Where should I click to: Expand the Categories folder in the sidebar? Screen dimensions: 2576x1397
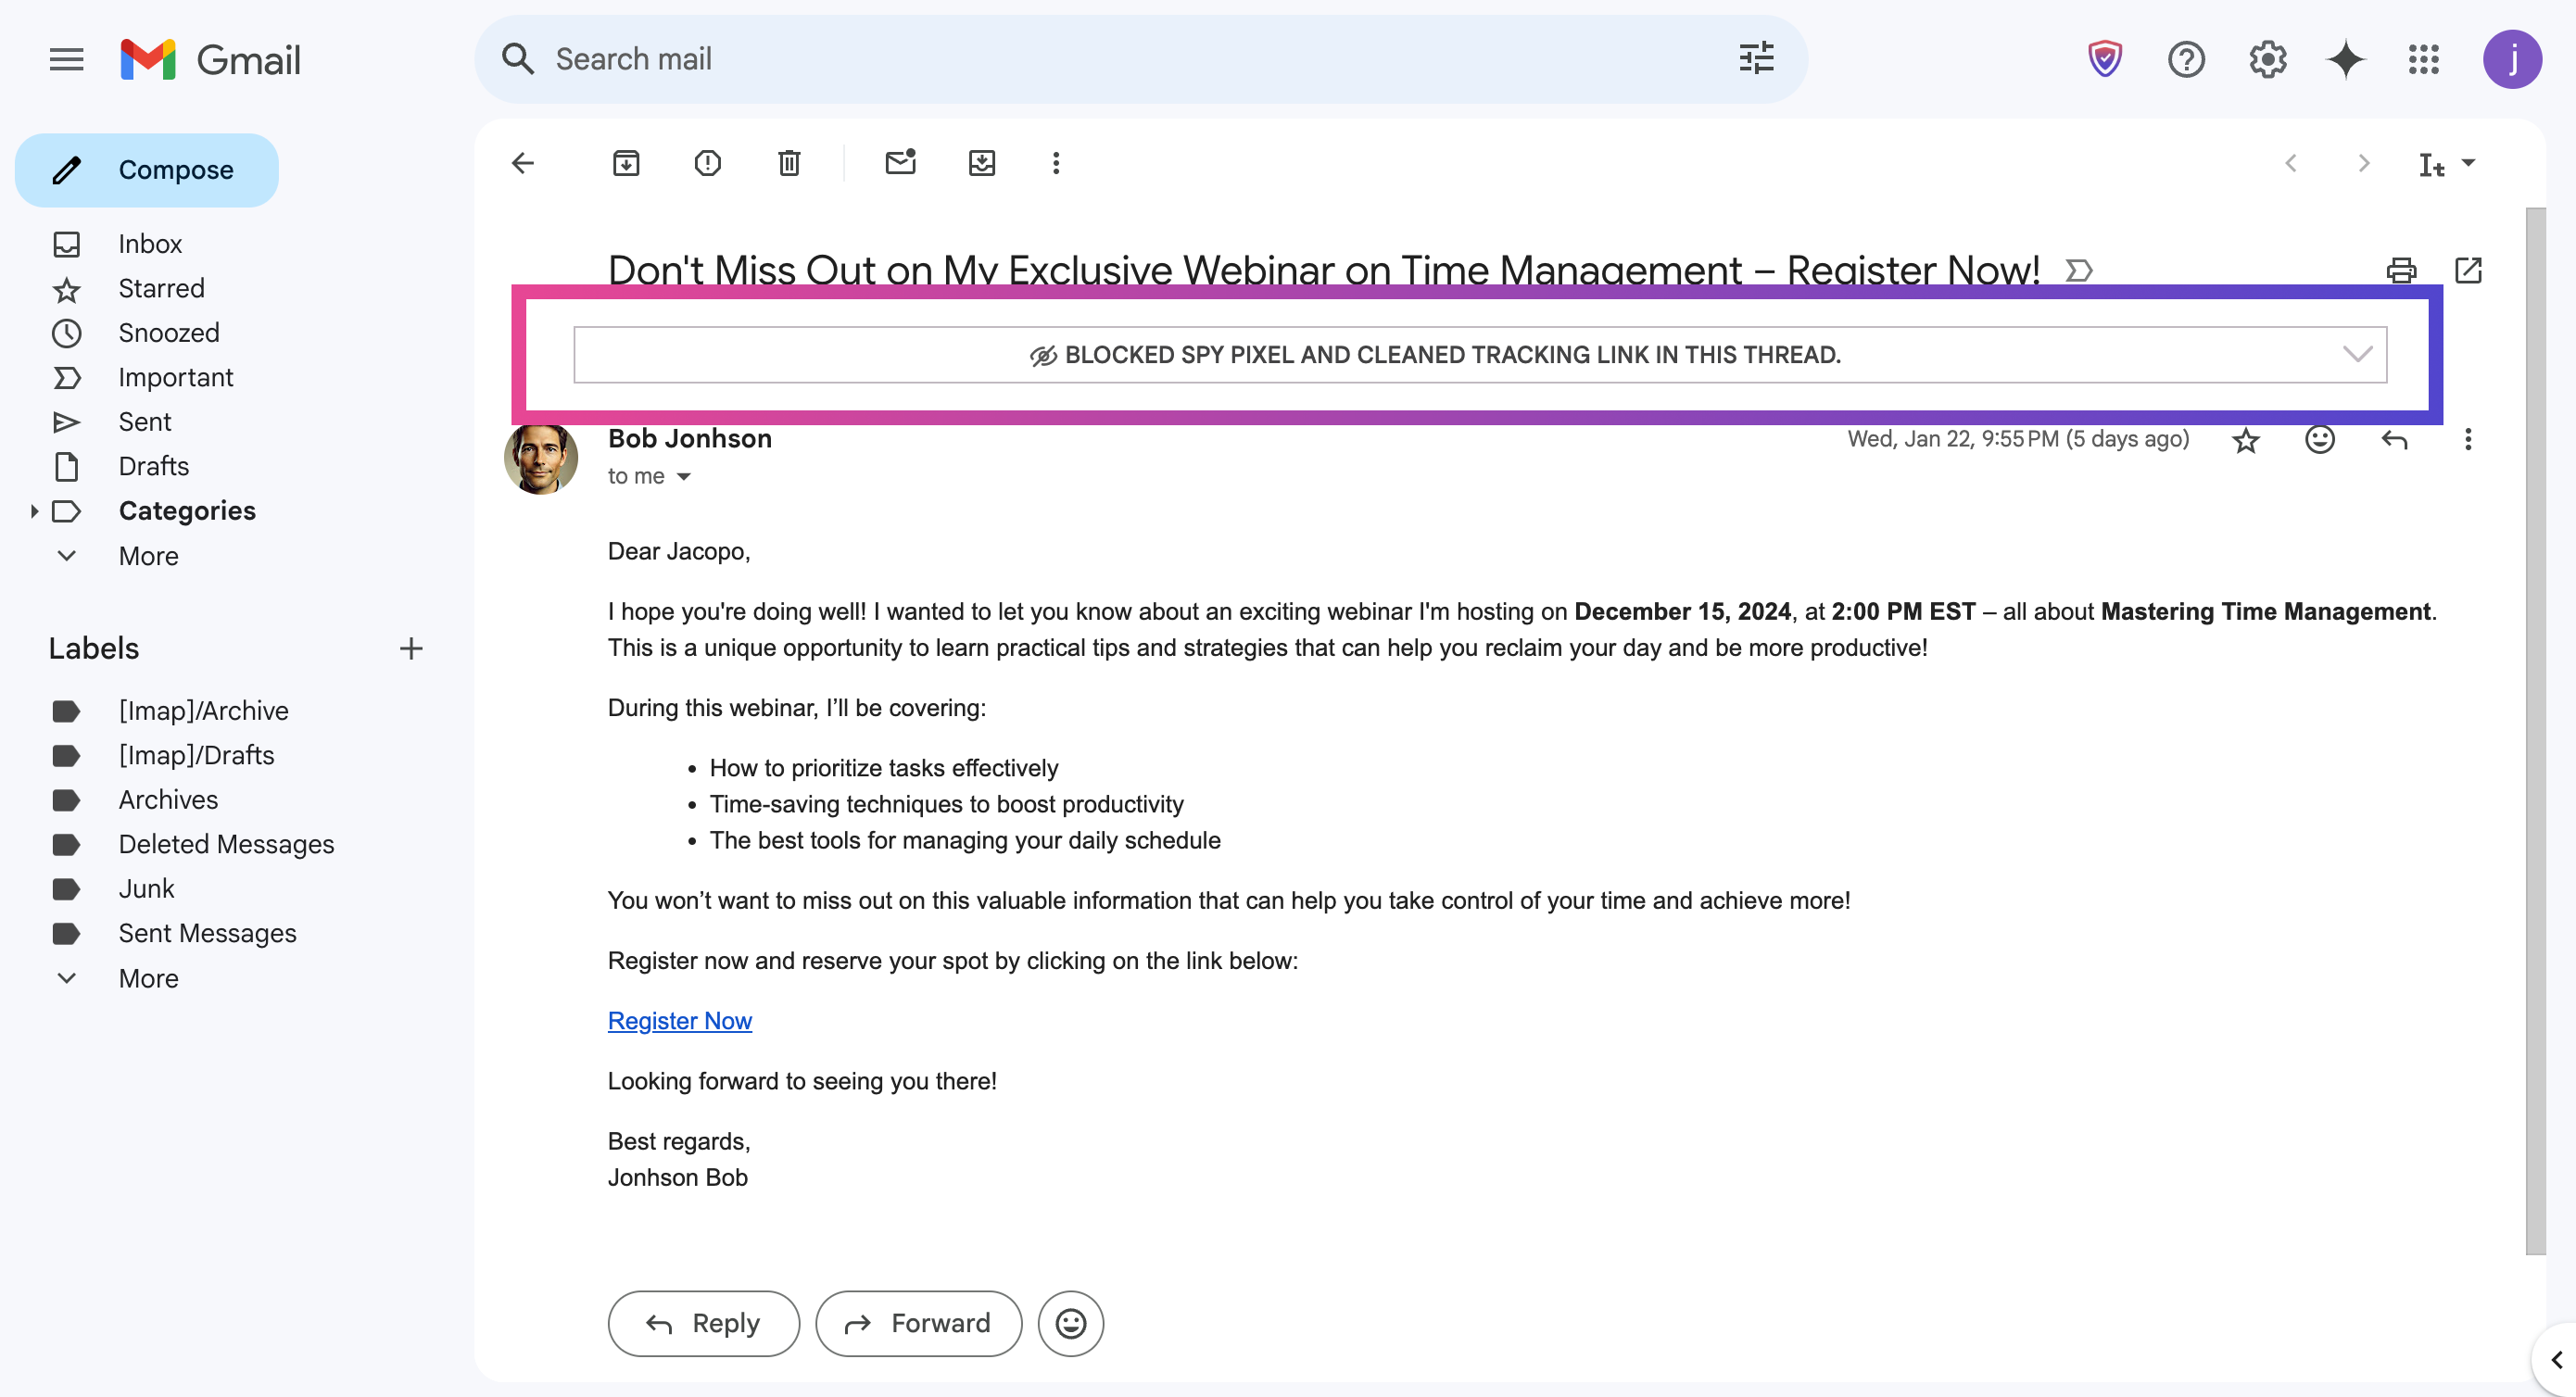click(x=34, y=511)
